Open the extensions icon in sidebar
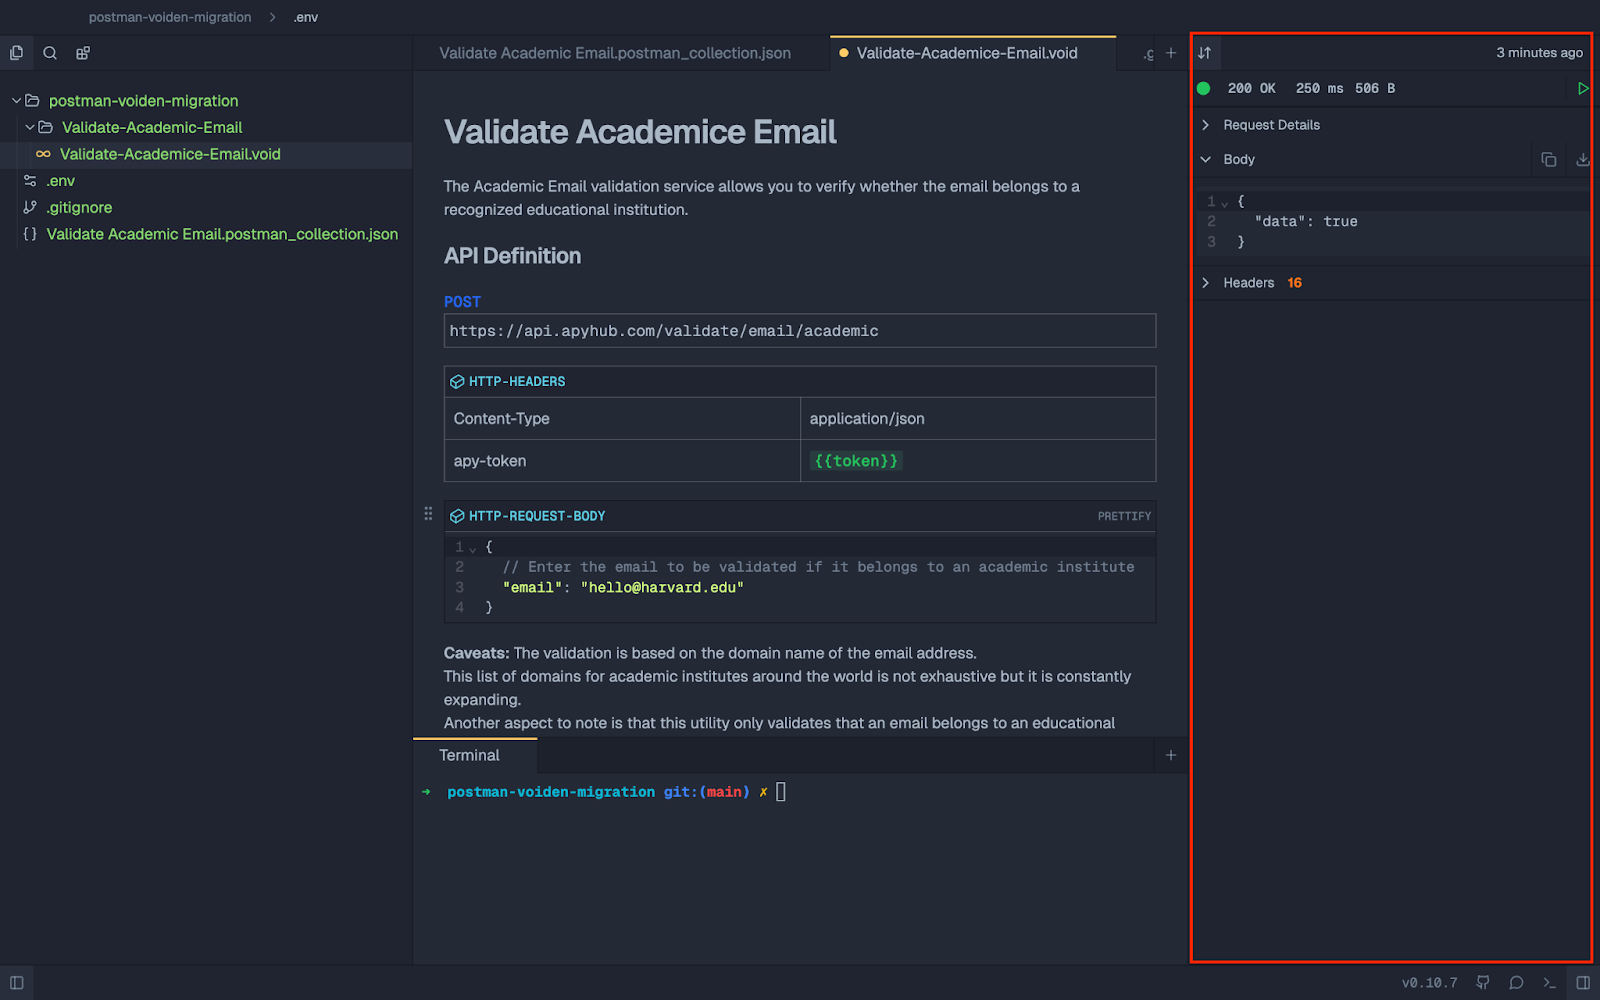 pos(83,53)
